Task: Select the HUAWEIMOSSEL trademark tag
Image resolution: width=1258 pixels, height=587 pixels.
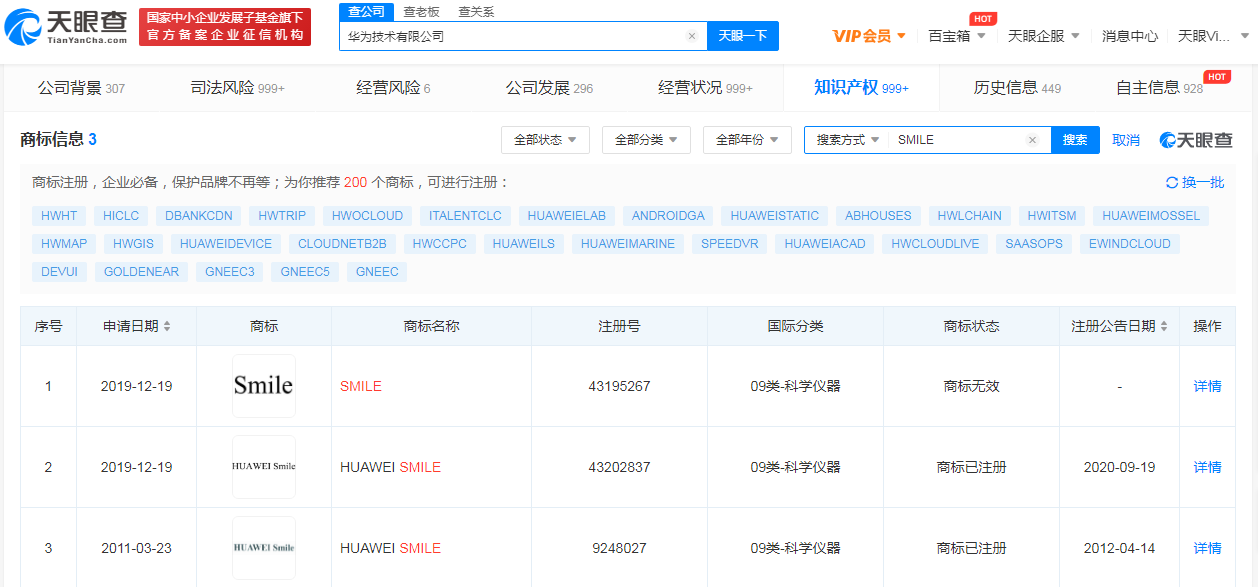Action: tap(1150, 215)
